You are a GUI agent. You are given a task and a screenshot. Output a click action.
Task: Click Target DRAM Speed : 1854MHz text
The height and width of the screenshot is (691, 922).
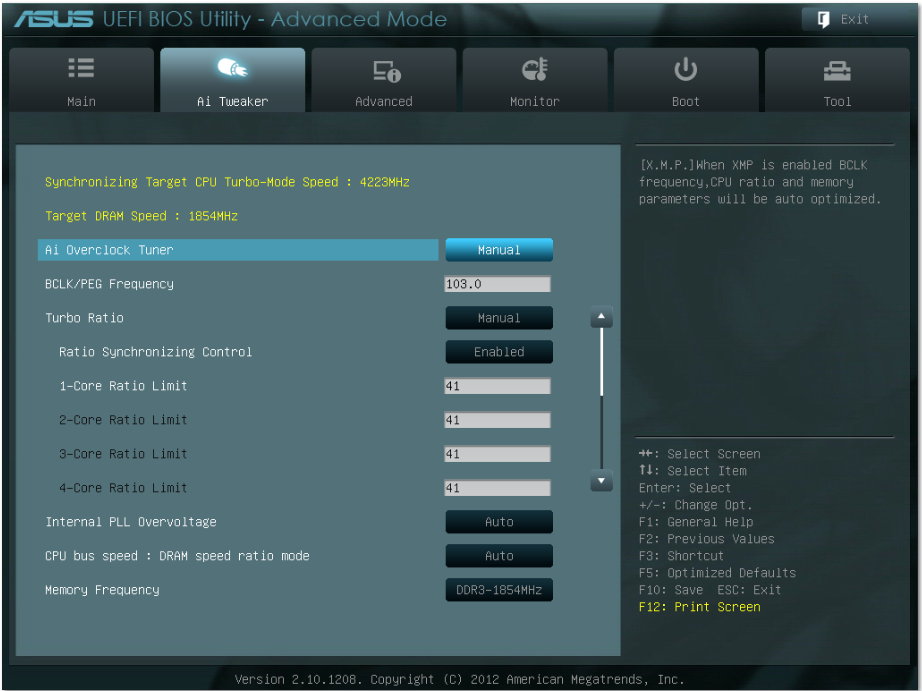[x=142, y=216]
